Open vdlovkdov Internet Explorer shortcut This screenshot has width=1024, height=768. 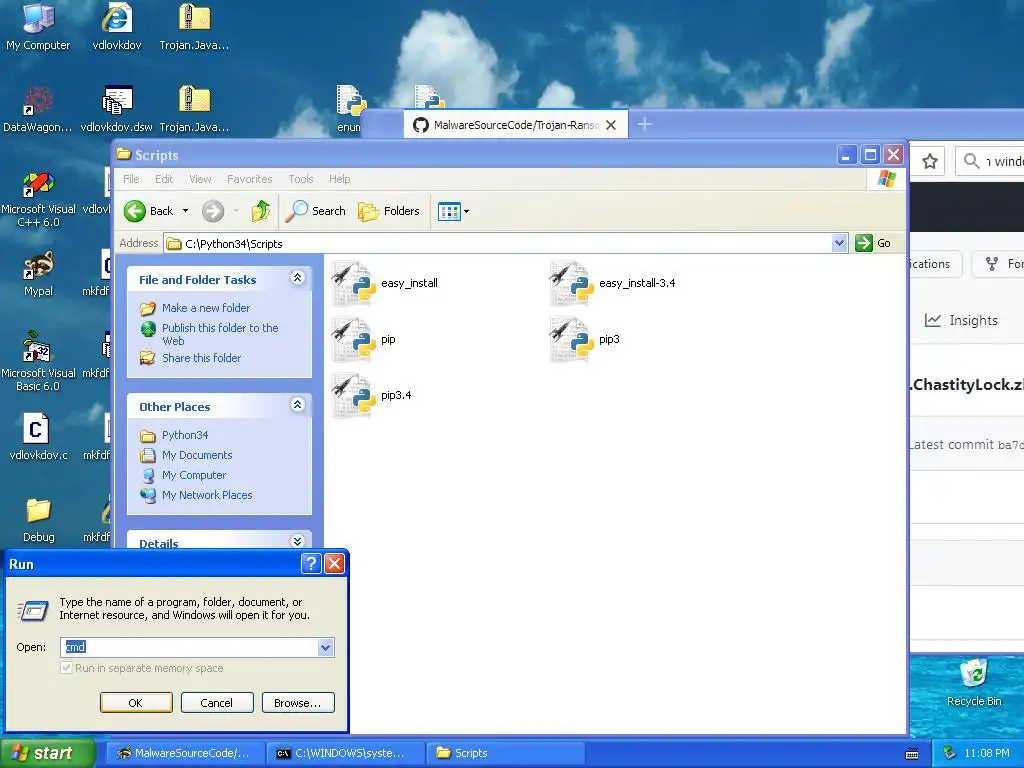tap(117, 27)
